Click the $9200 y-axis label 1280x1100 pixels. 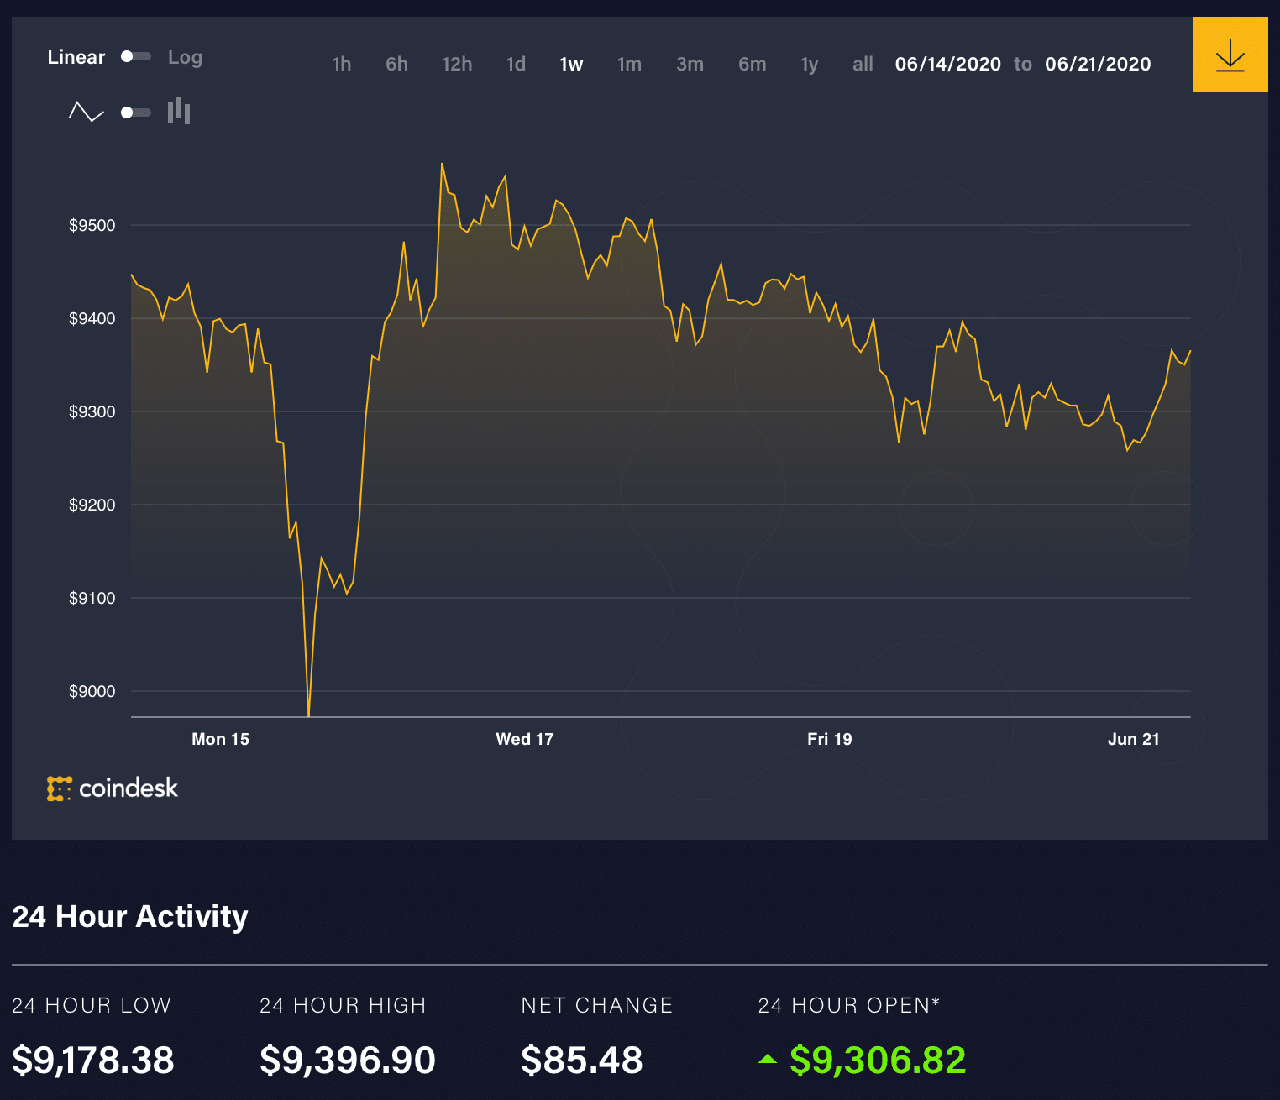92,505
